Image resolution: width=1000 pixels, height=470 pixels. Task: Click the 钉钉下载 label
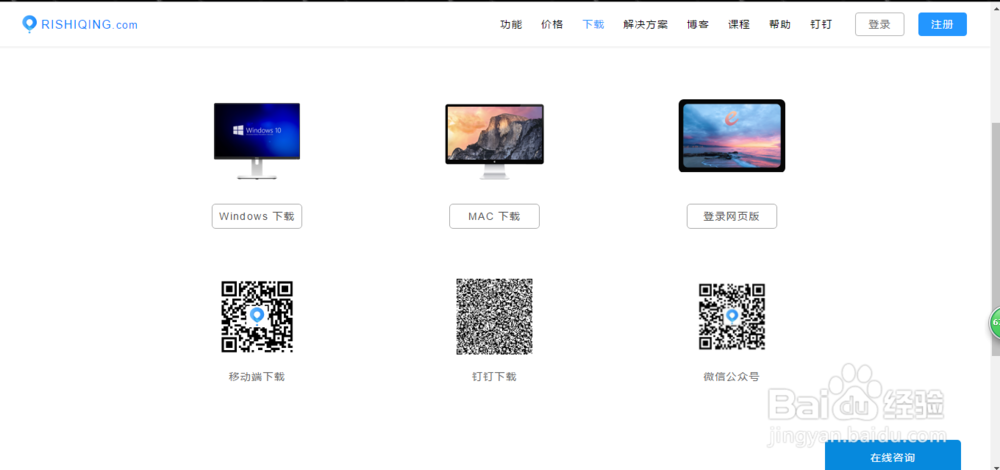(494, 376)
